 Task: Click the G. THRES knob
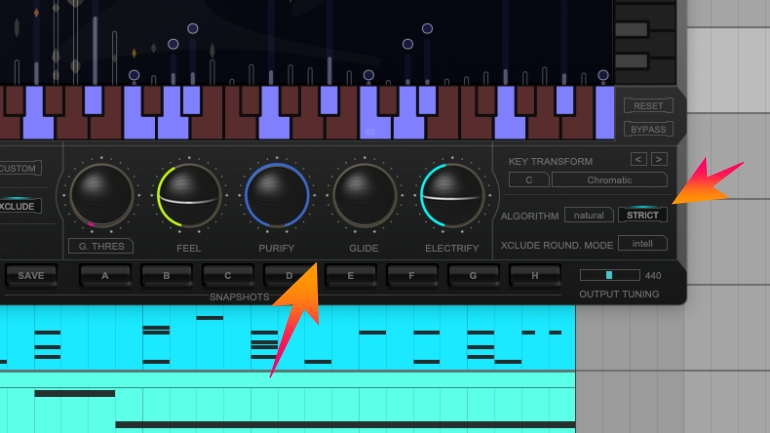click(101, 196)
